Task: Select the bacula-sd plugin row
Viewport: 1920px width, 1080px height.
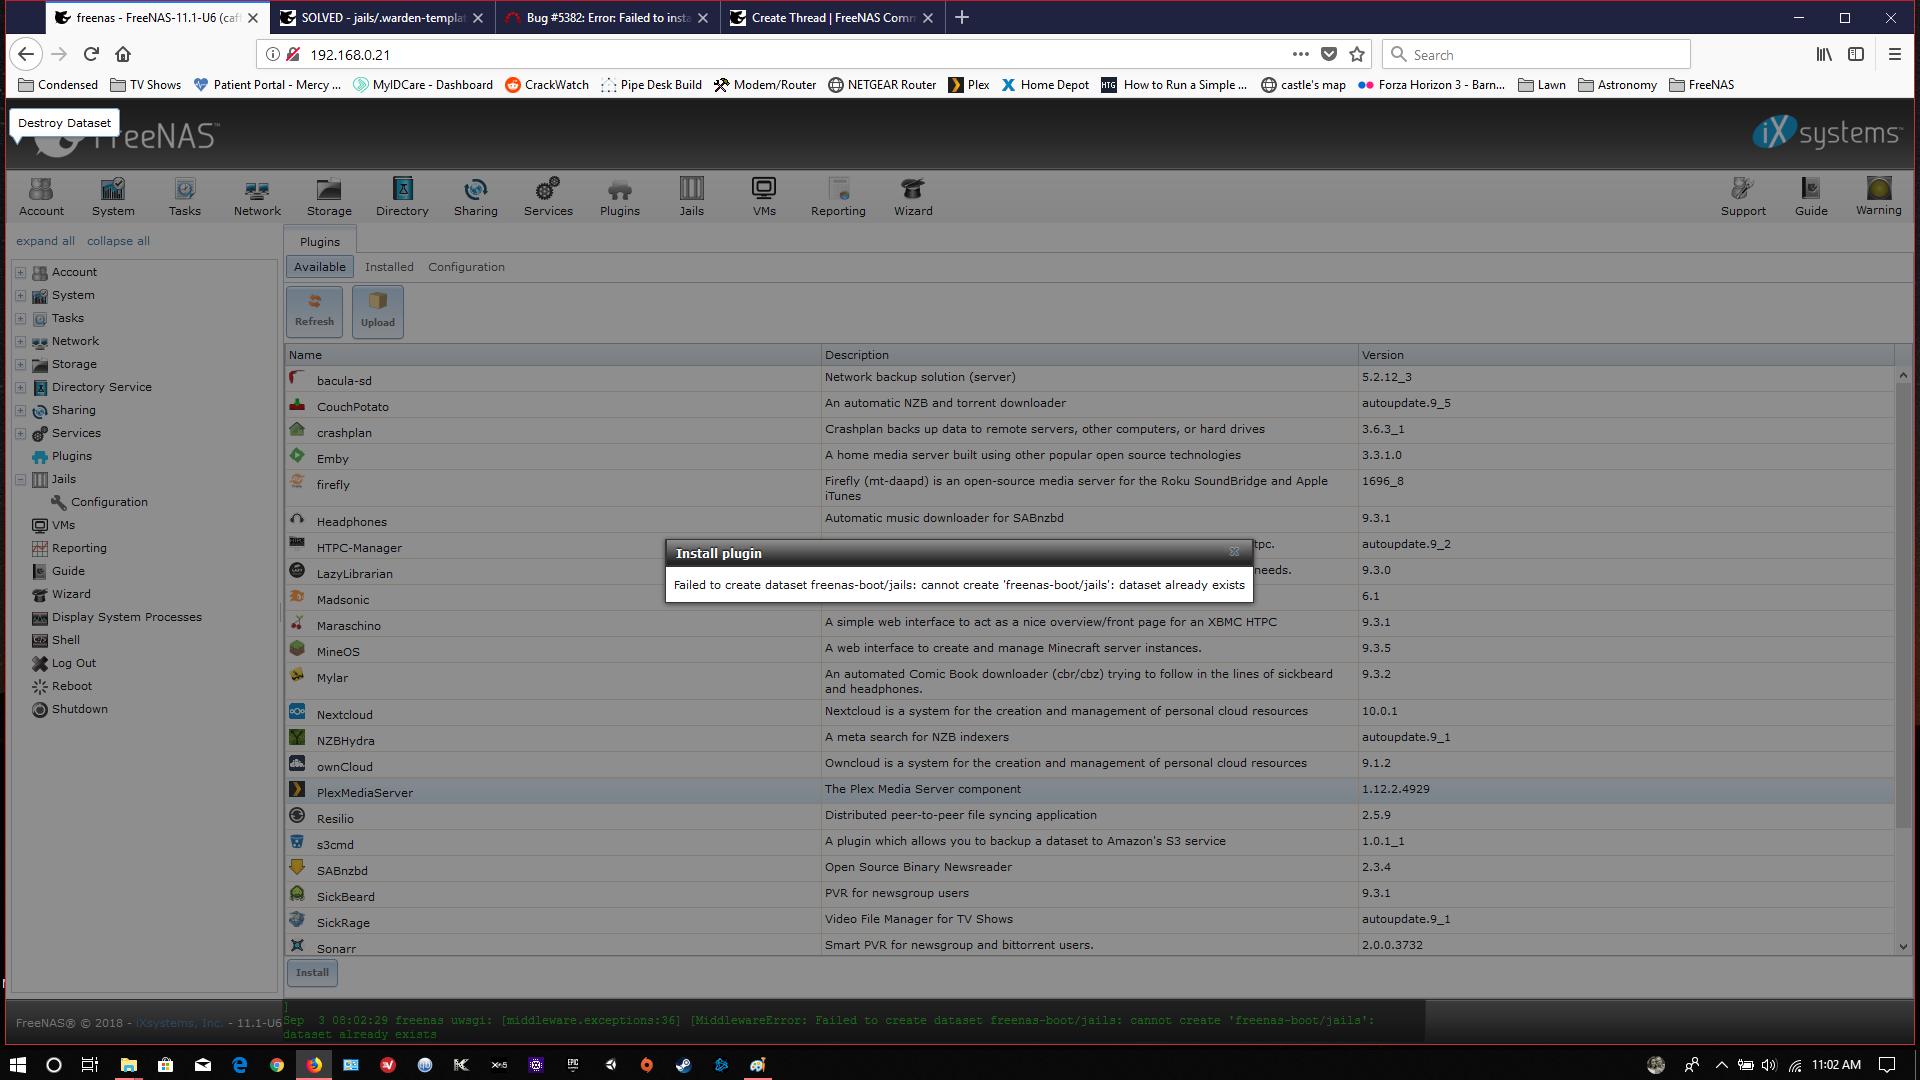Action: (1090, 378)
